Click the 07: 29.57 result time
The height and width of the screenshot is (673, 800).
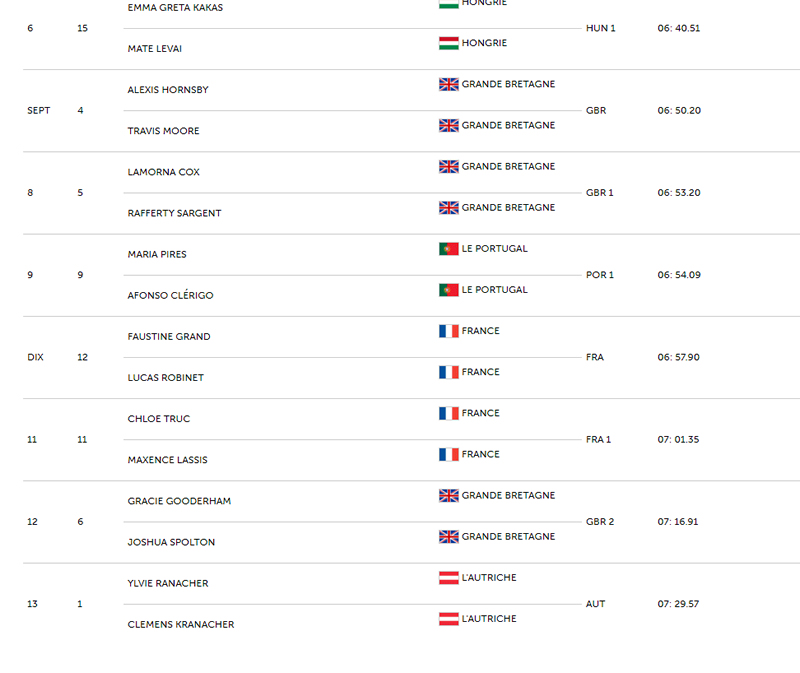tap(678, 604)
